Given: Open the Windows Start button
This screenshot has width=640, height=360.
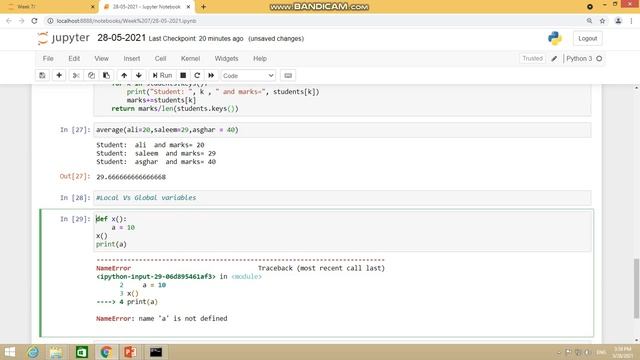Looking at the screenshot, I should coord(10,352).
